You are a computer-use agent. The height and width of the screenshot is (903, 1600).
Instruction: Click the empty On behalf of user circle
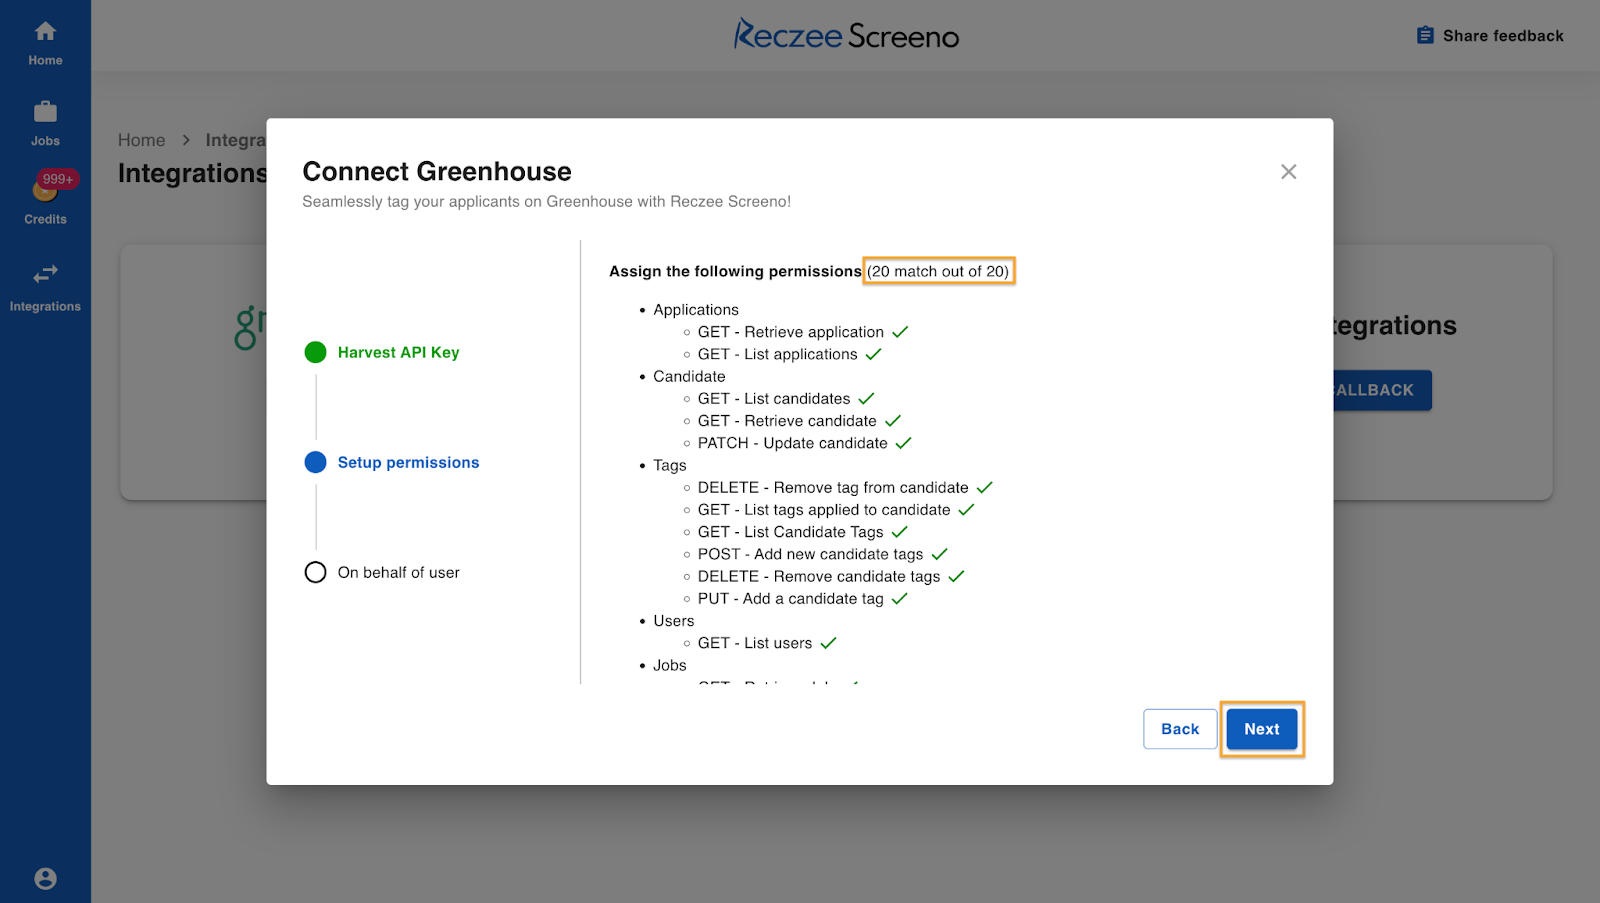tap(315, 572)
